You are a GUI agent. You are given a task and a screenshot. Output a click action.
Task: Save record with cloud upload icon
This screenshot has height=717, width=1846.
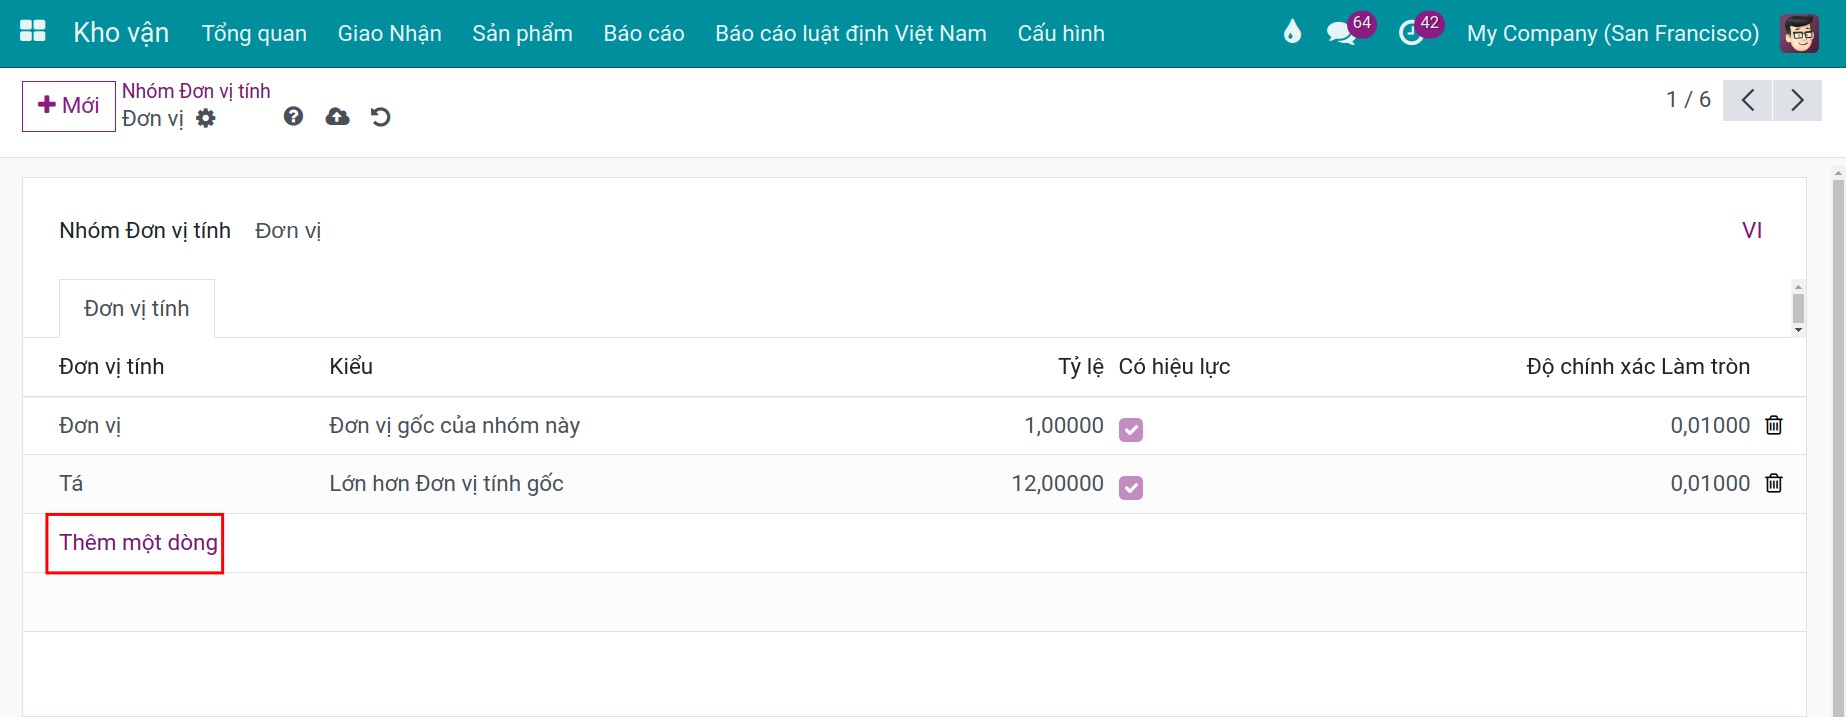click(338, 117)
